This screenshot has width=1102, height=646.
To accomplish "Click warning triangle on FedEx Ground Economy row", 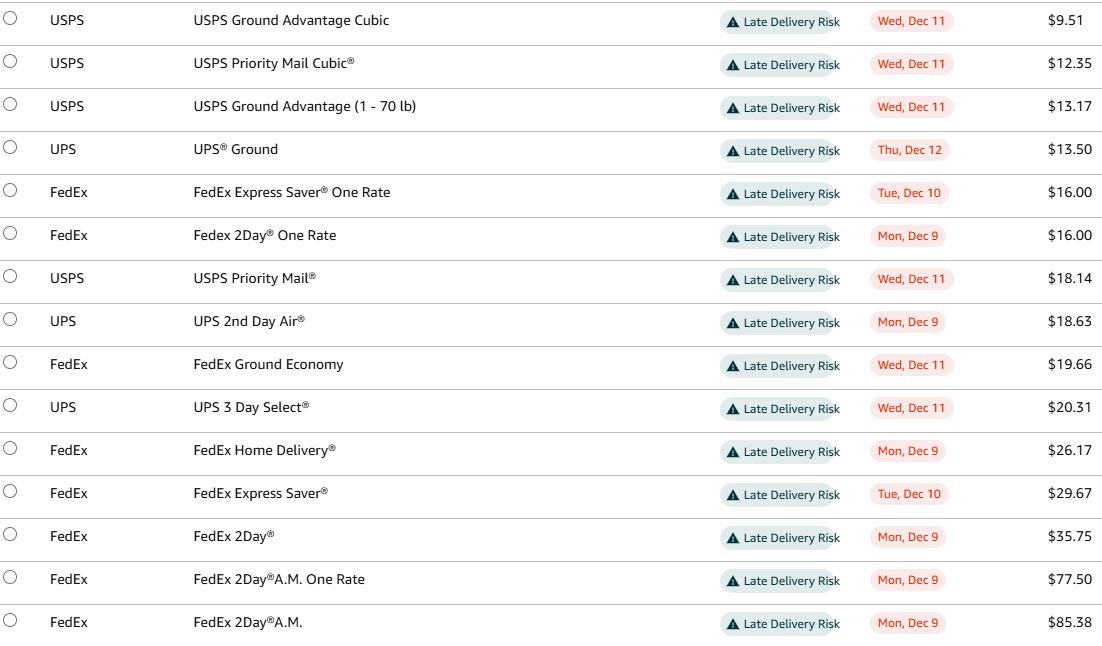I will click(733, 366).
